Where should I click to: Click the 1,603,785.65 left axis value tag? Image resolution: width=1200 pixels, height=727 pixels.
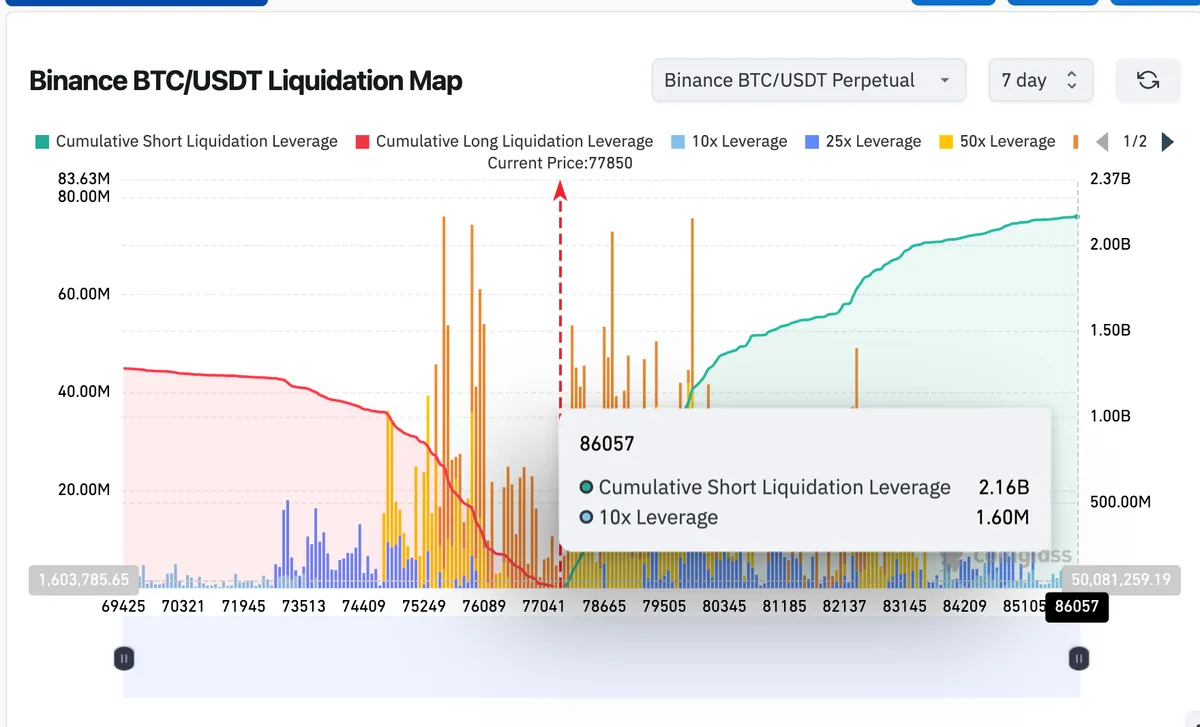tap(84, 579)
